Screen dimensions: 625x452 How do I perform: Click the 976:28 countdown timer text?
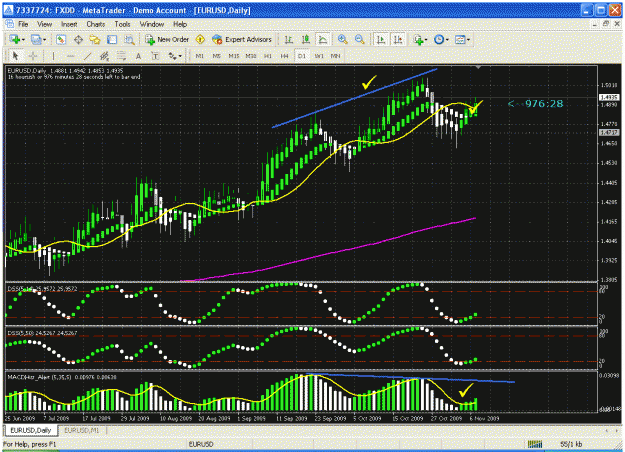click(x=544, y=104)
